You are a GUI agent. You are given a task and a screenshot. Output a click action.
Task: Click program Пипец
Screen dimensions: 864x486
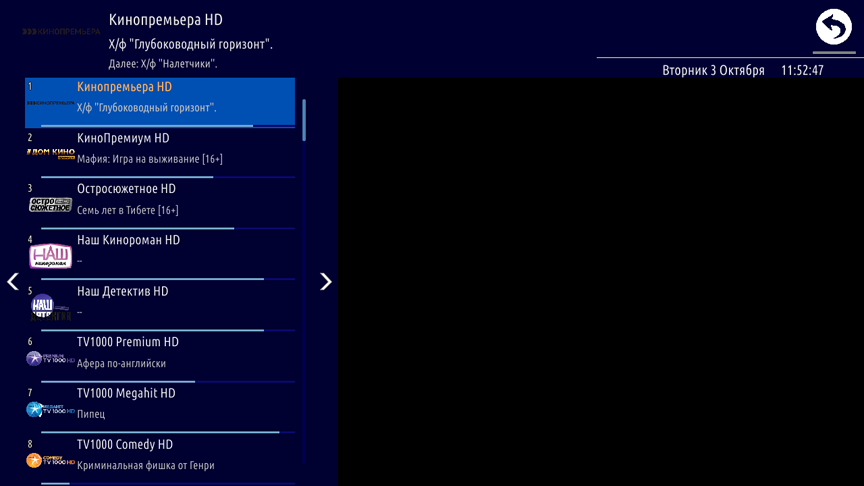pyautogui.click(x=91, y=414)
